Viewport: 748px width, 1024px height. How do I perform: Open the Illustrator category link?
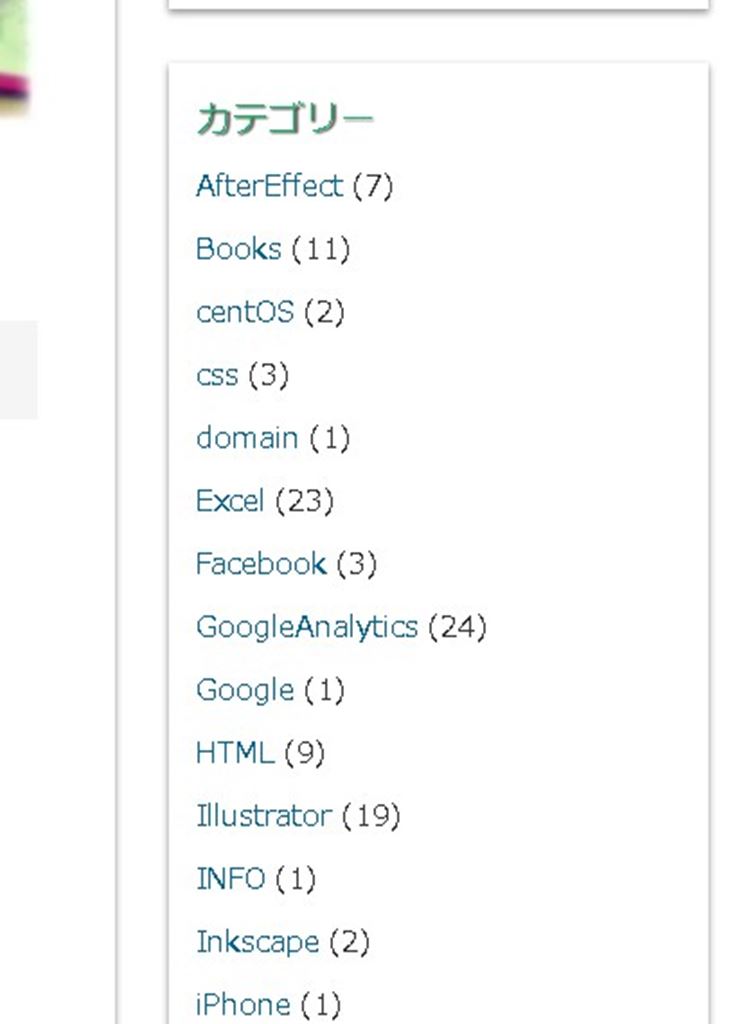click(263, 816)
